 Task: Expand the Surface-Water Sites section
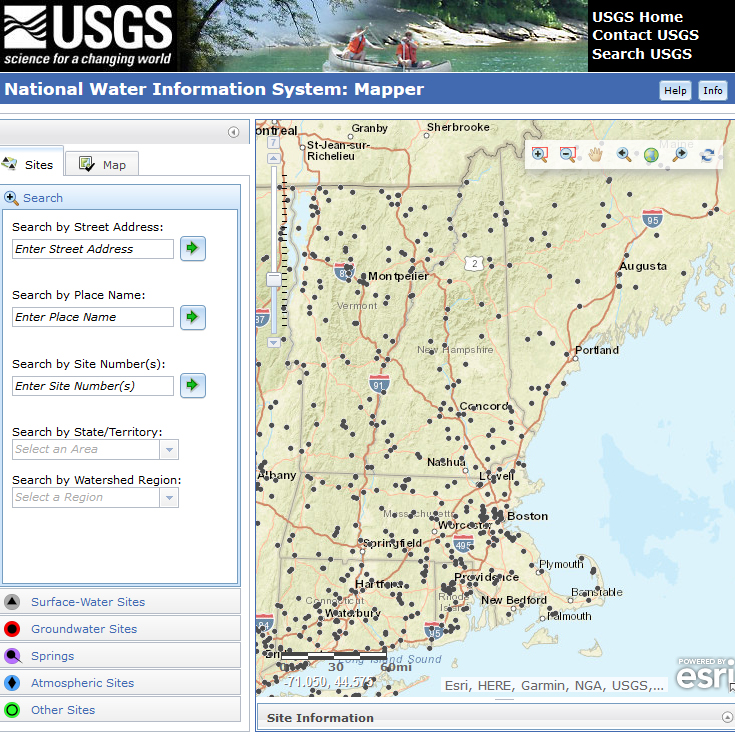pos(88,602)
